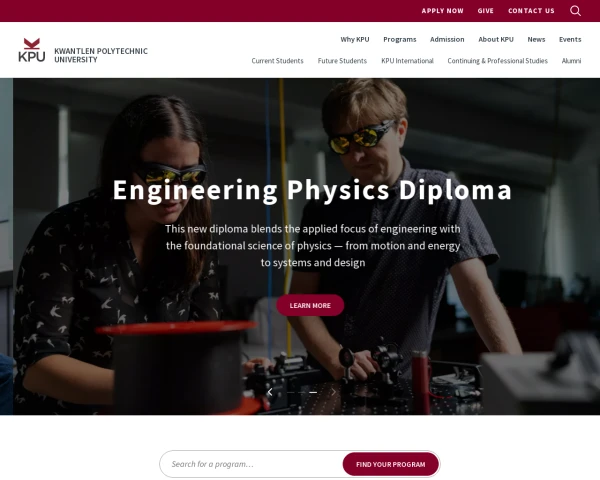
Task: Open the News page
Action: pyautogui.click(x=536, y=39)
